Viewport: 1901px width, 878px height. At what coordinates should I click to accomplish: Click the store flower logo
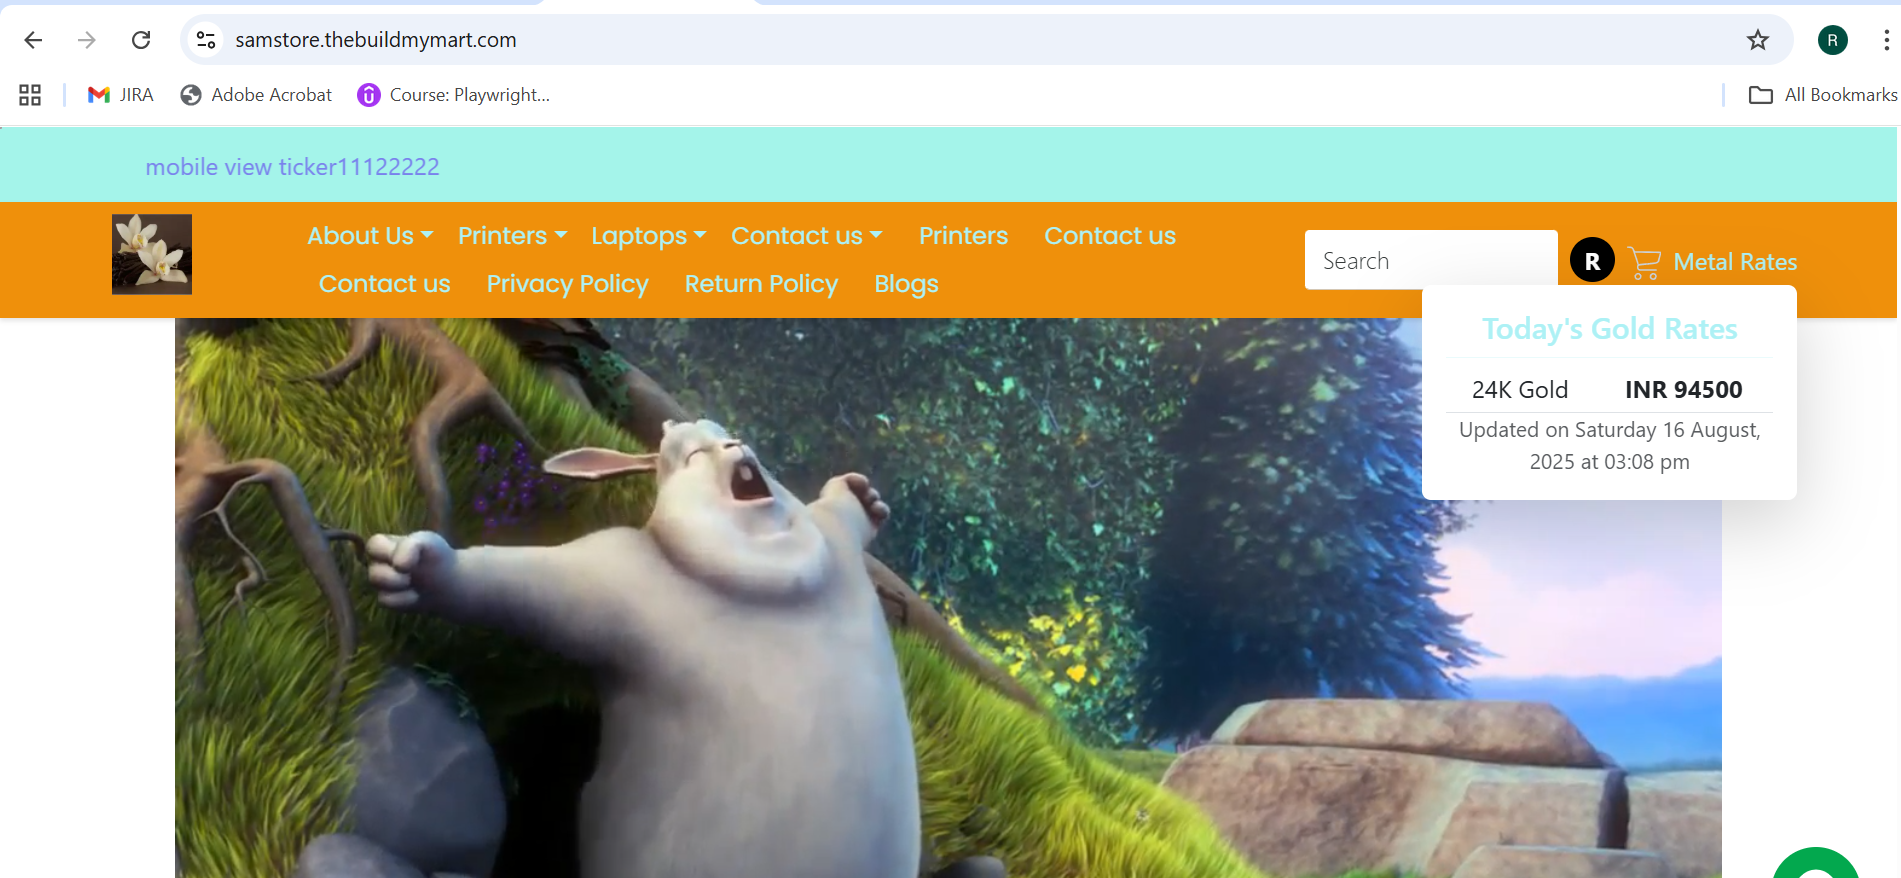pos(152,254)
